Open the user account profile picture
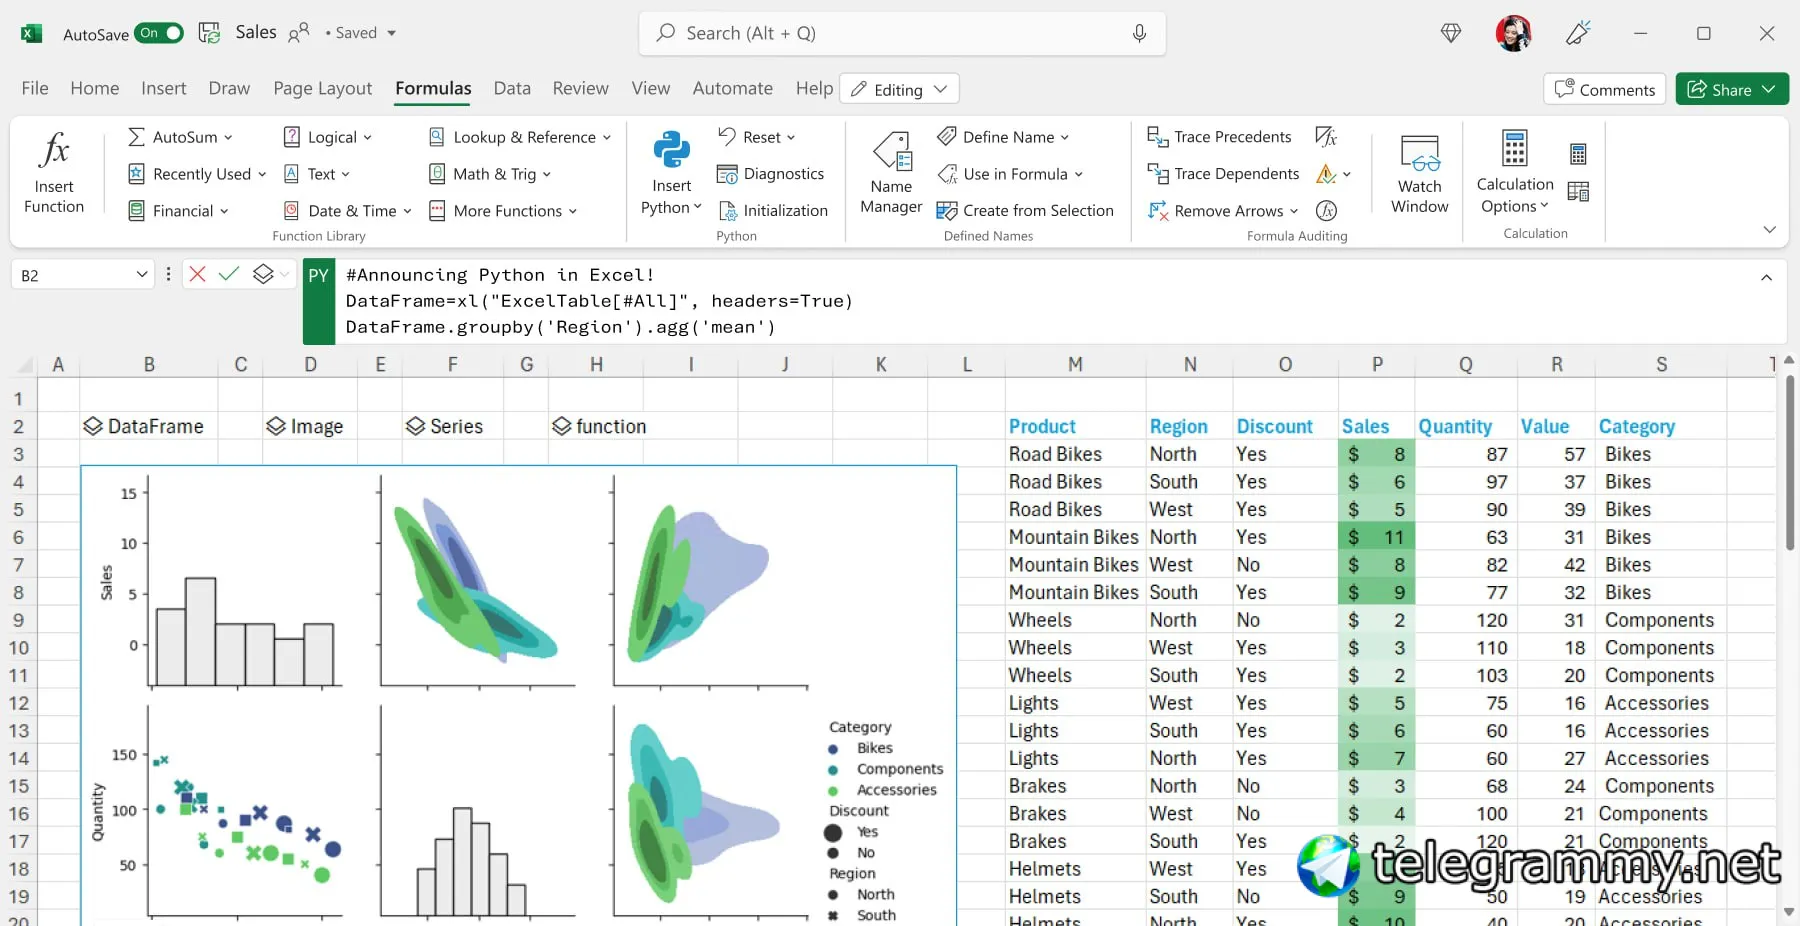The width and height of the screenshot is (1800, 926). (1513, 33)
